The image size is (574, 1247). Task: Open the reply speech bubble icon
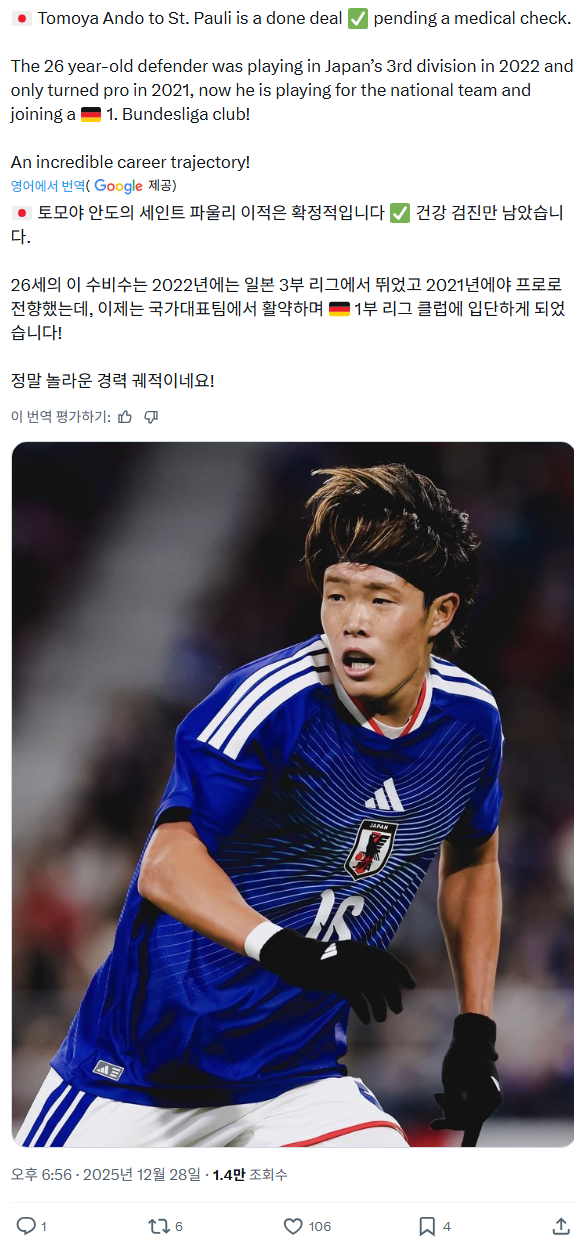coord(26,1225)
